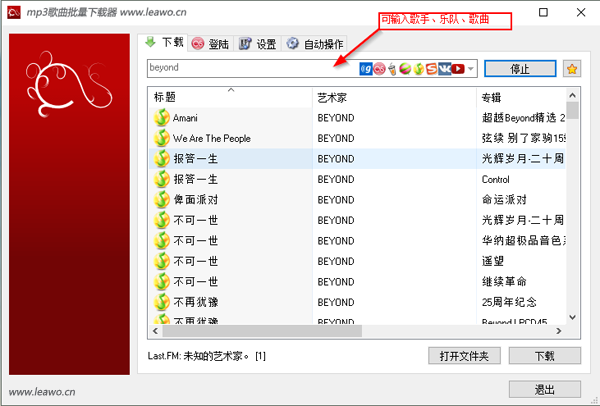Click the horizontal scrollbar right arrow

click(x=559, y=331)
